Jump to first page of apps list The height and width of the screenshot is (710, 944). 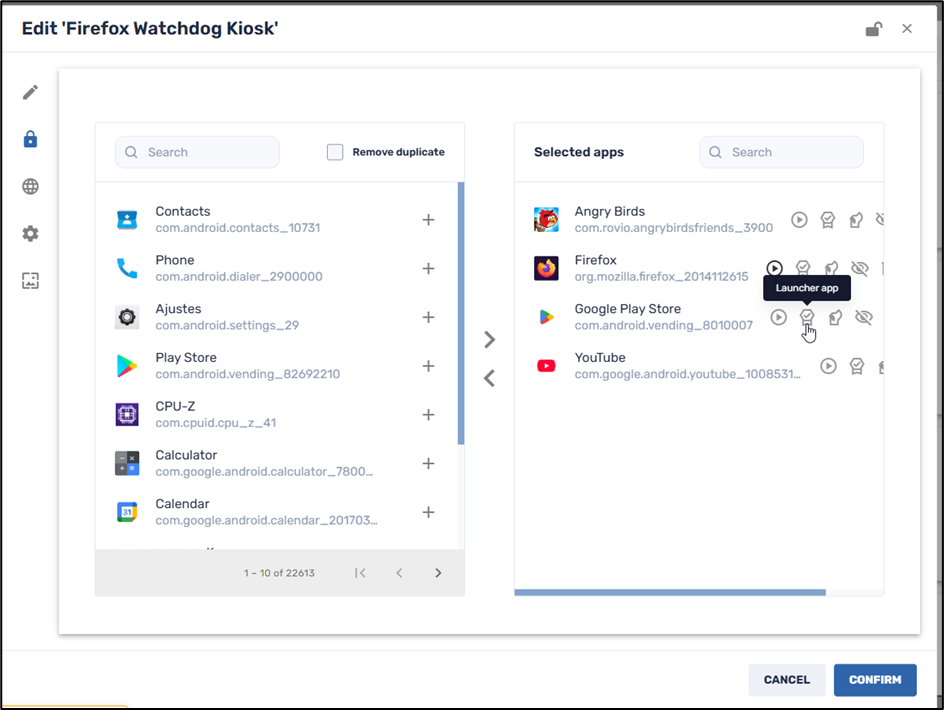coord(360,572)
